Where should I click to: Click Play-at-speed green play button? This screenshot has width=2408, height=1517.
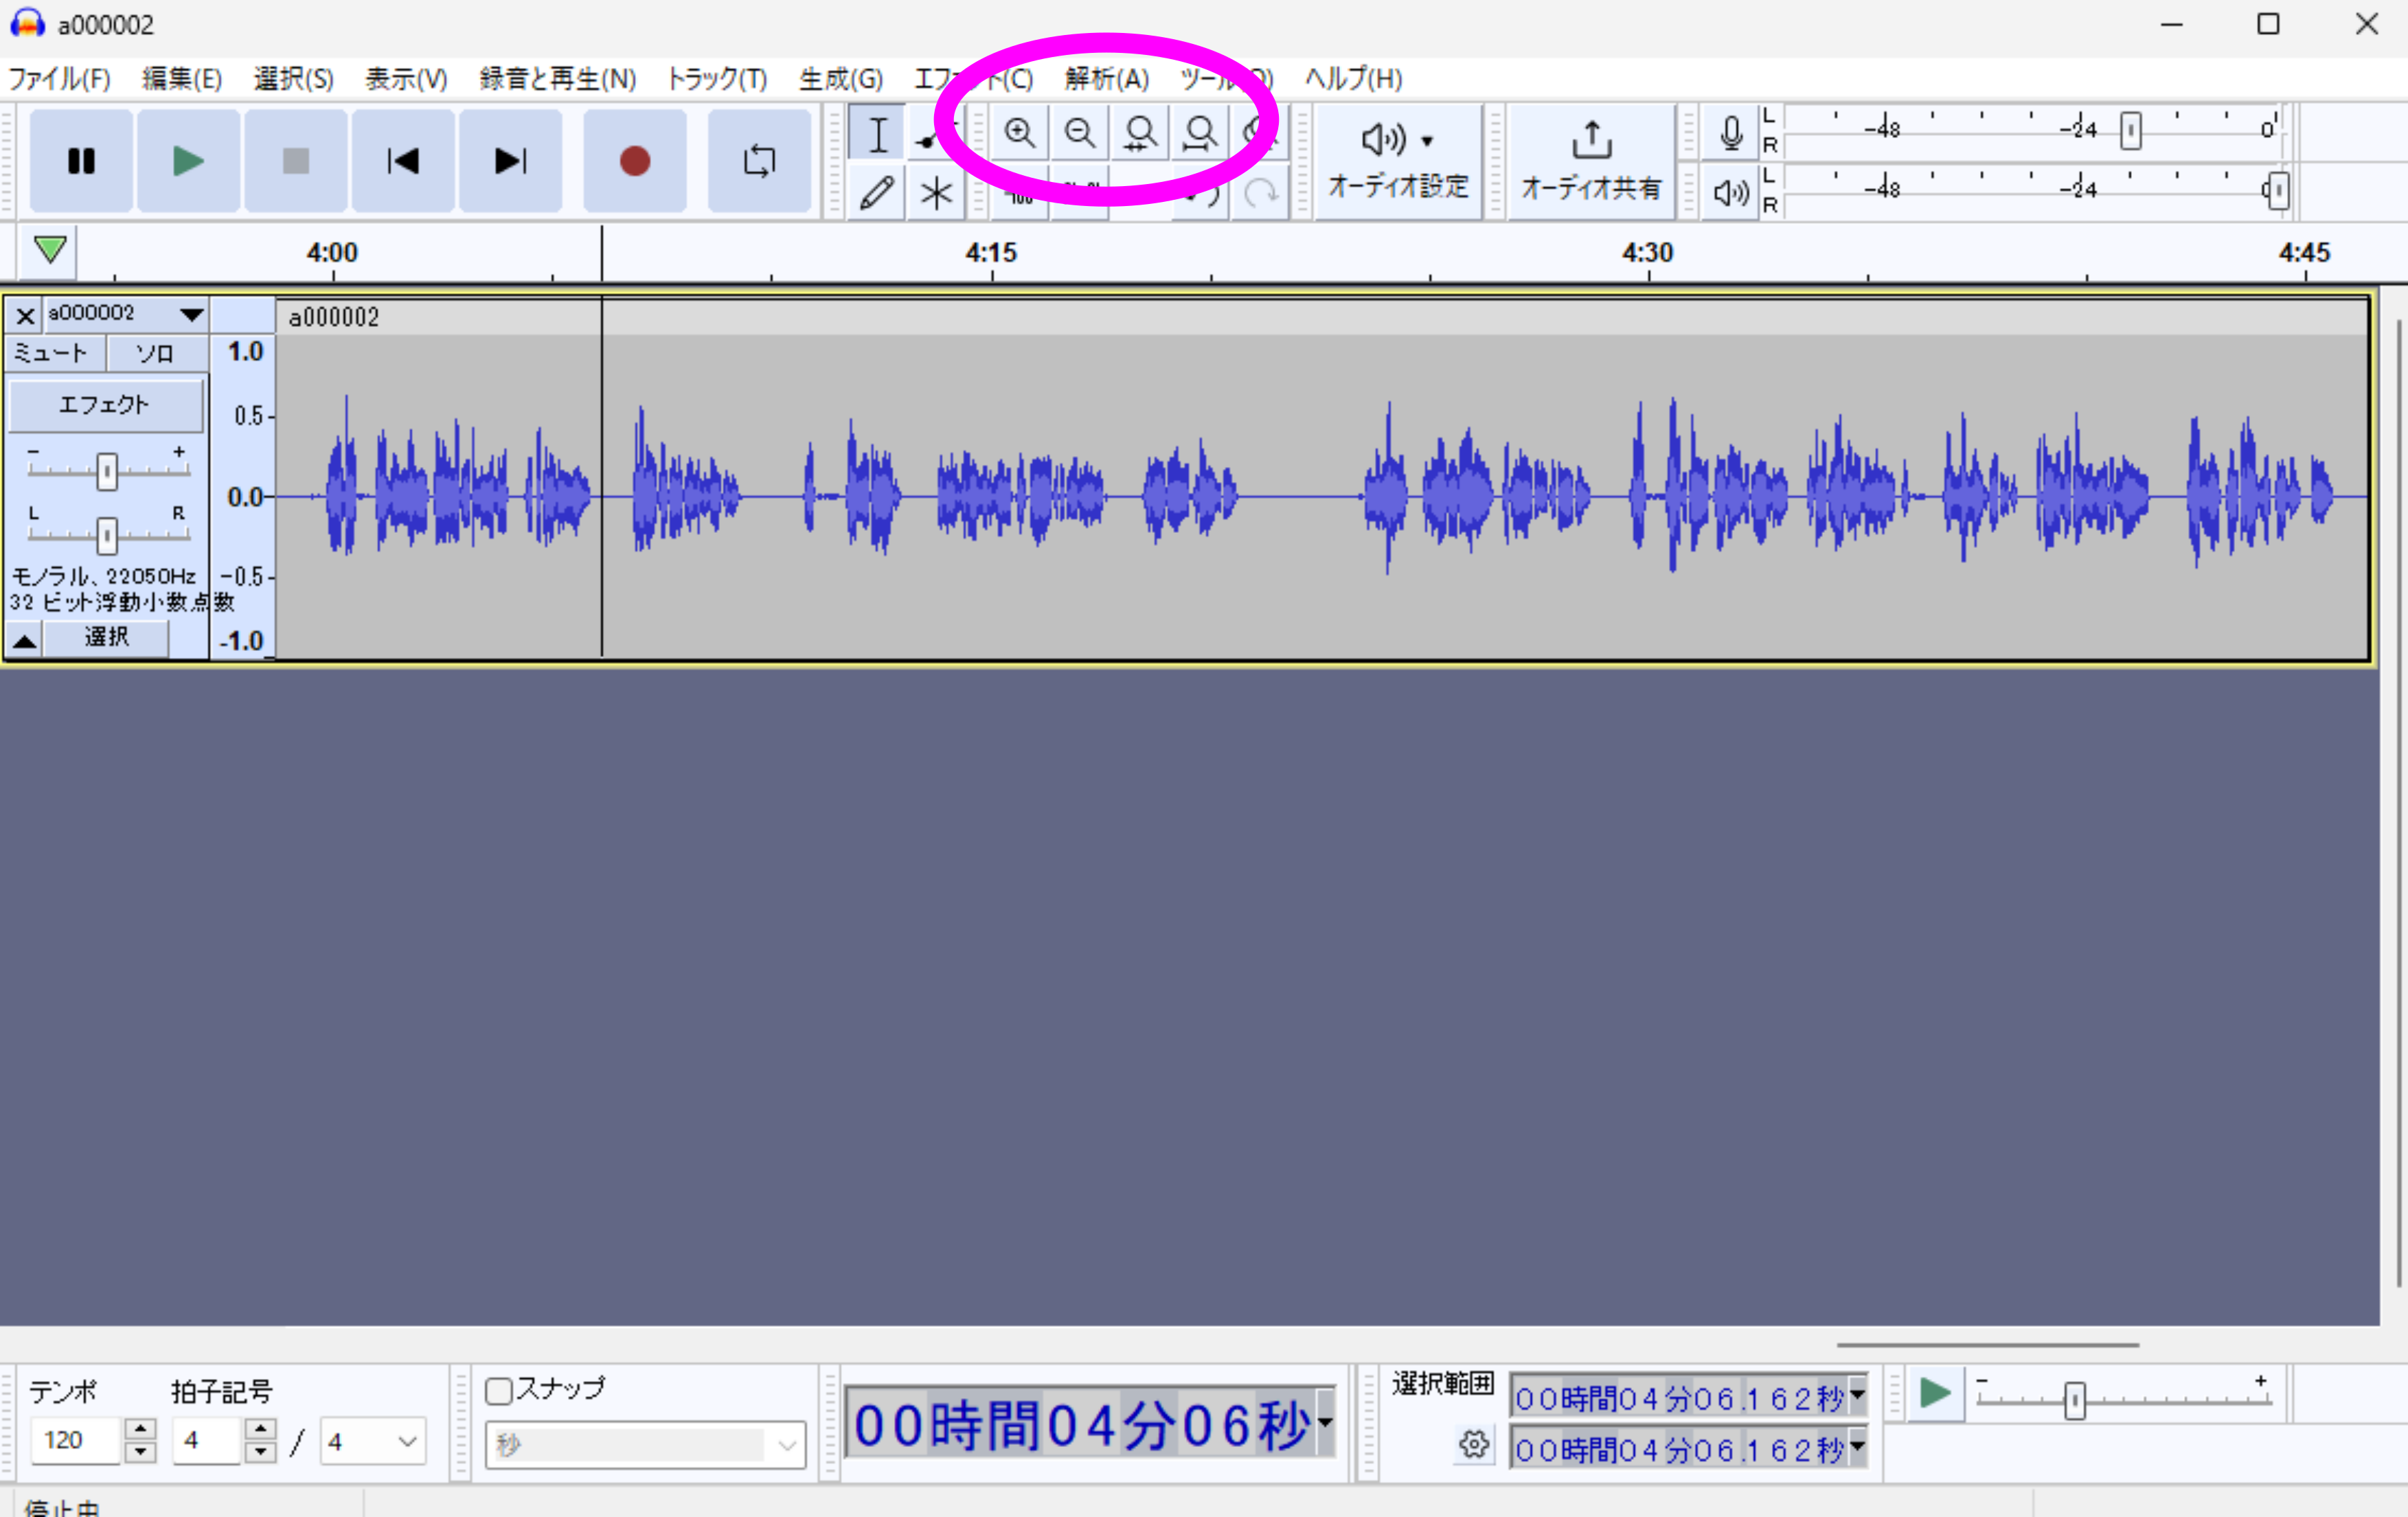tap(1935, 1393)
